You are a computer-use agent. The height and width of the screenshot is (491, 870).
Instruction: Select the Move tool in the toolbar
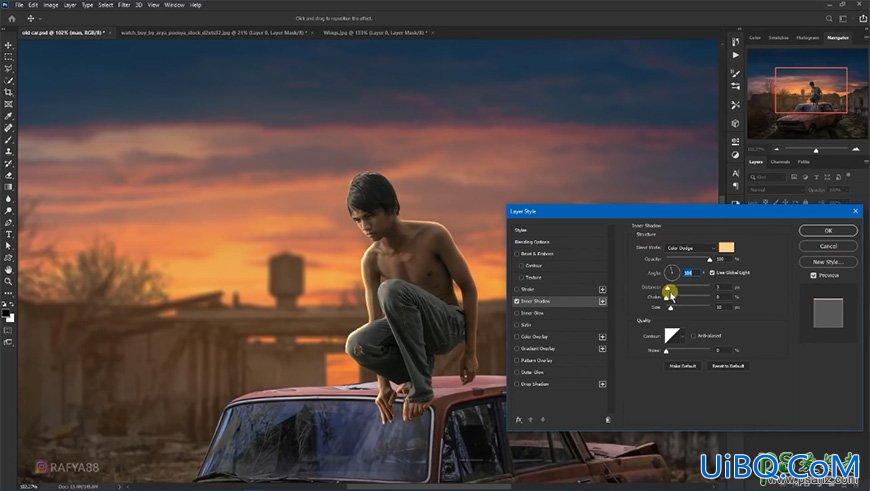[x=8, y=45]
